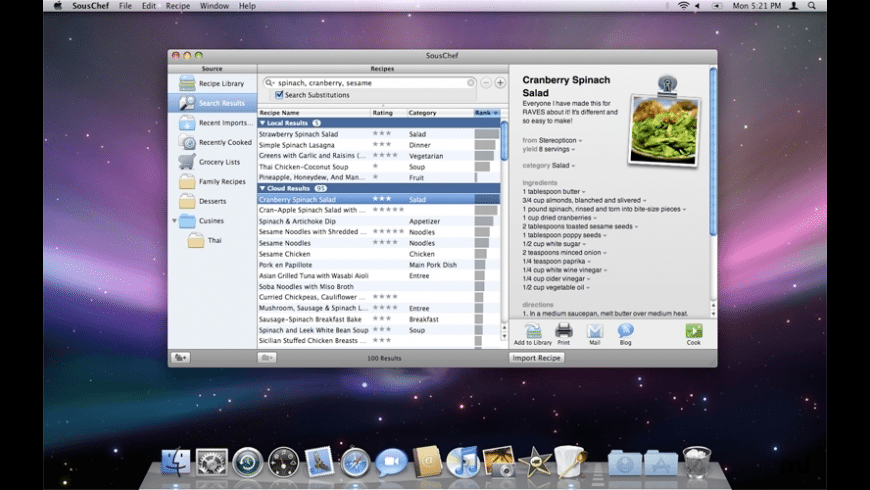870x490 pixels.
Task: Click the Import Recipe button
Action: (x=537, y=358)
